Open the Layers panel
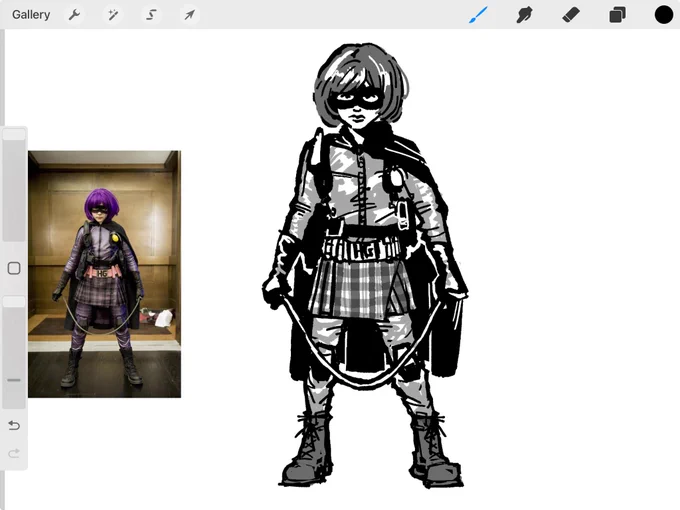This screenshot has width=680, height=510. point(617,15)
